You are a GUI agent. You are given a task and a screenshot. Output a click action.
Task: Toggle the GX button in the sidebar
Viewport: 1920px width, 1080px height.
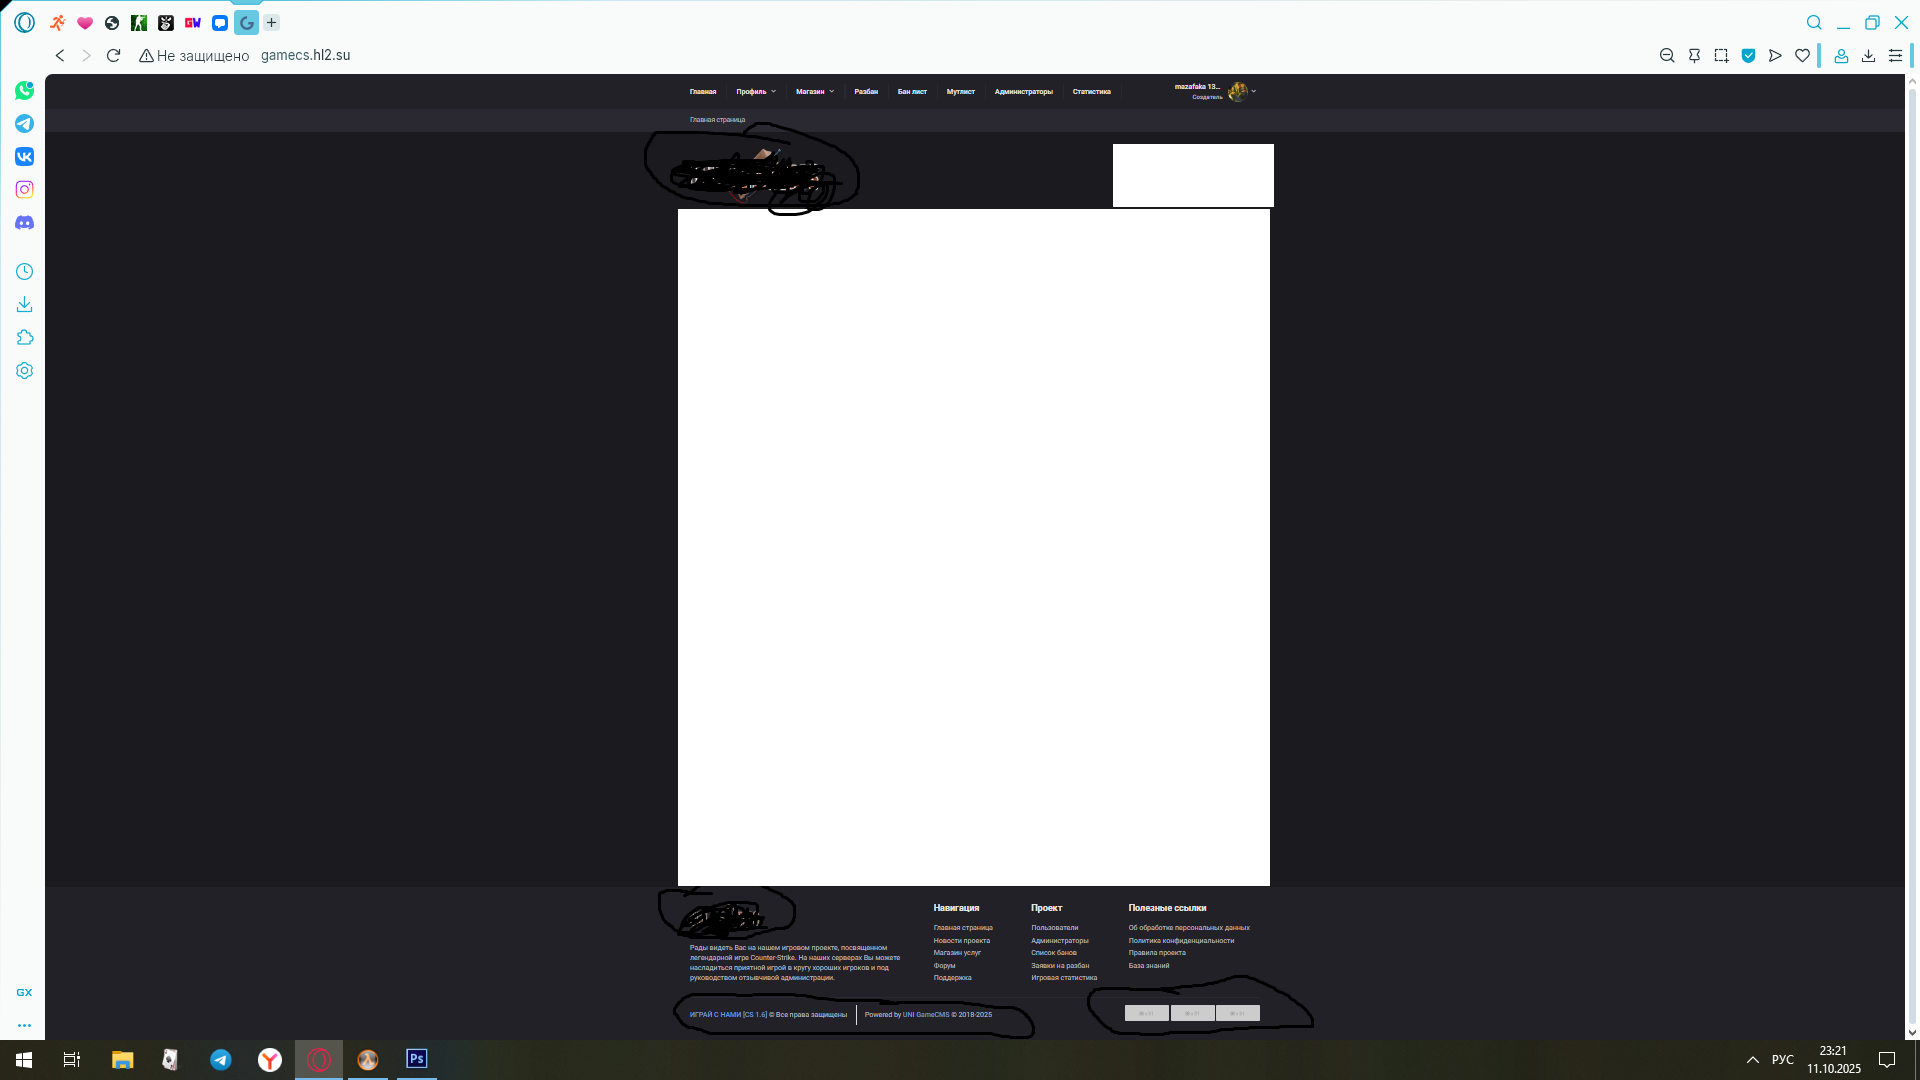[24, 993]
